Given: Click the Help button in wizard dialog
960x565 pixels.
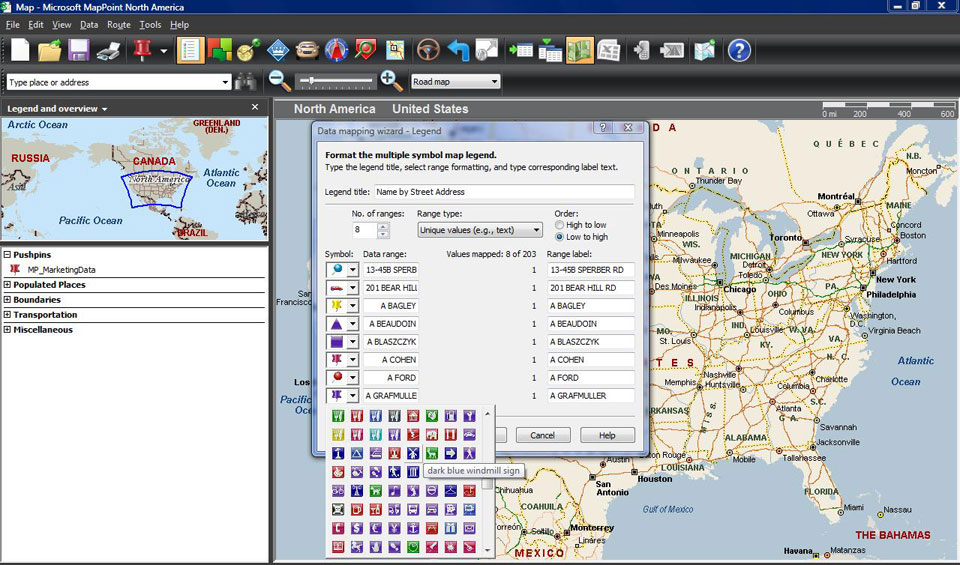Looking at the screenshot, I should click(x=607, y=435).
